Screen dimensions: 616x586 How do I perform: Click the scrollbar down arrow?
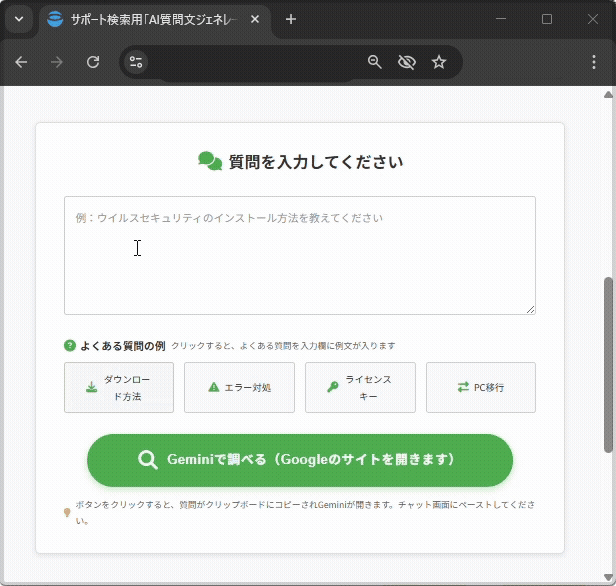(608, 577)
